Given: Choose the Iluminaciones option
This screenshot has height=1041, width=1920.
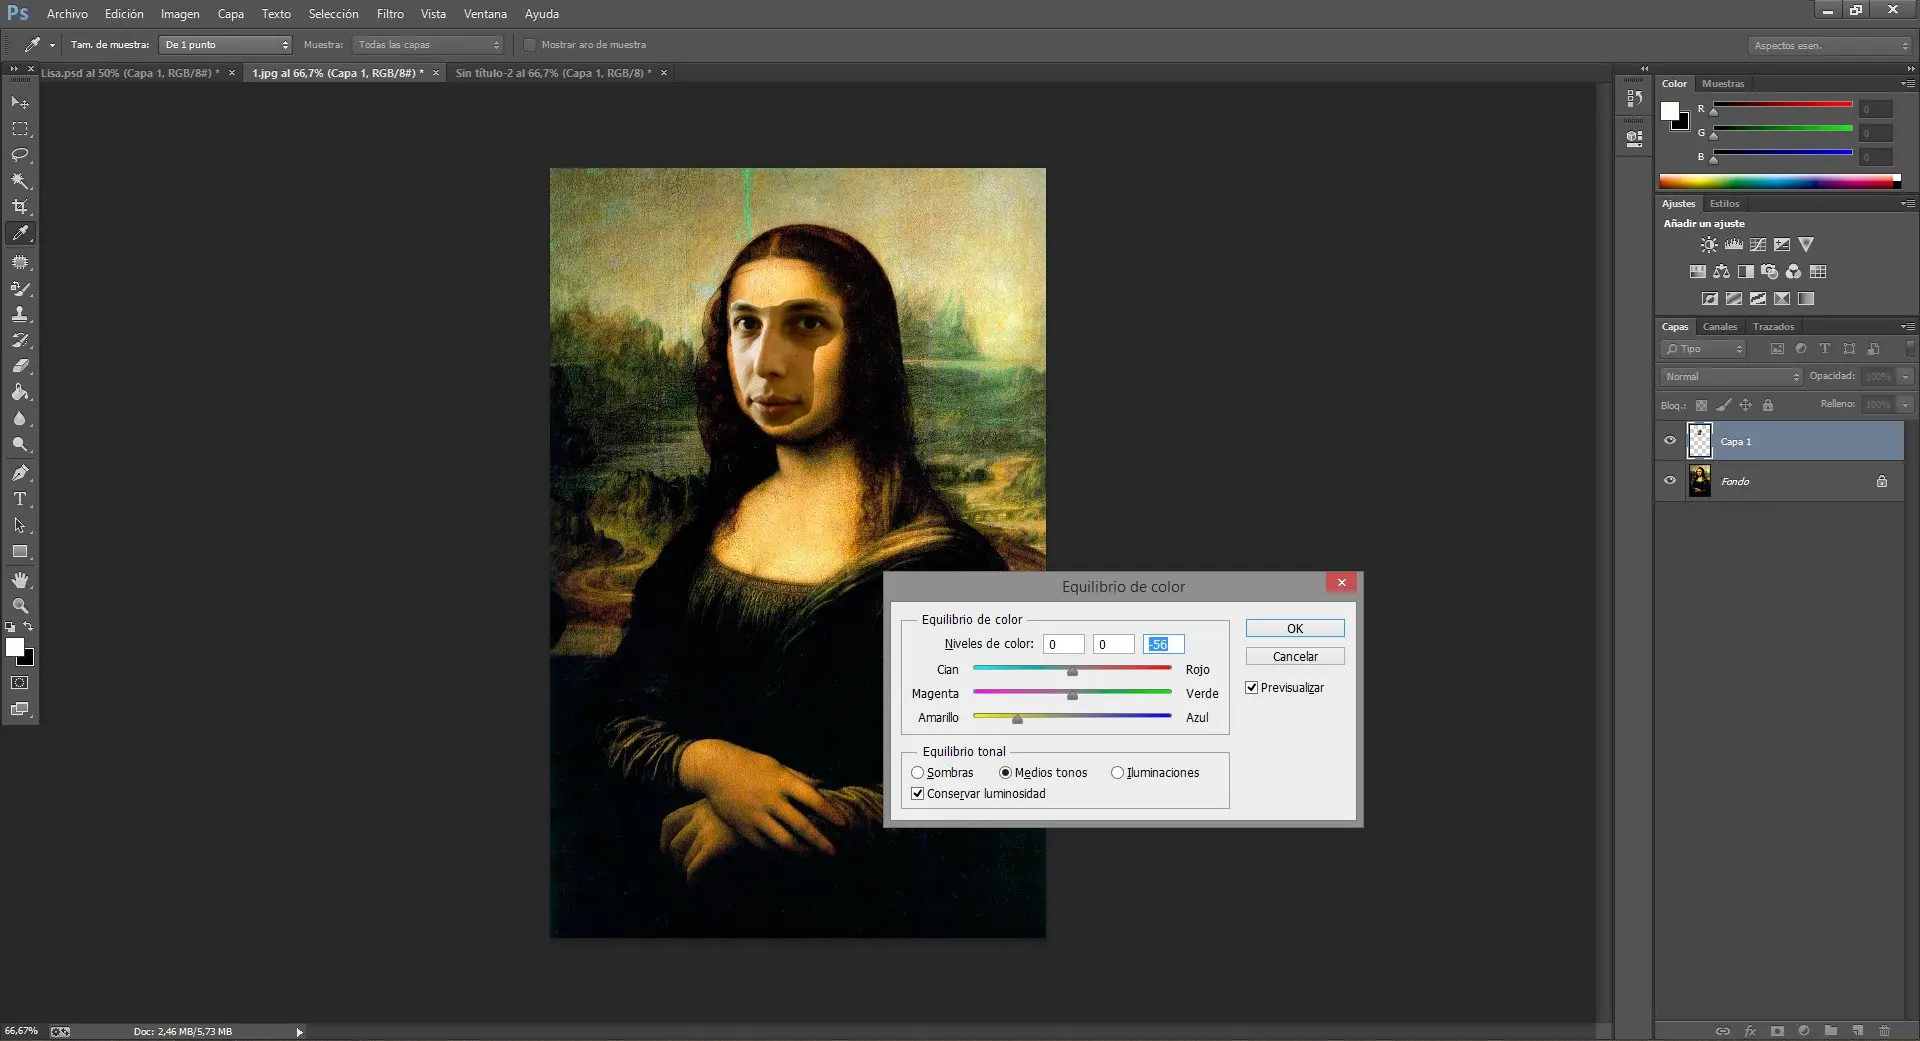Looking at the screenshot, I should click(x=1118, y=773).
